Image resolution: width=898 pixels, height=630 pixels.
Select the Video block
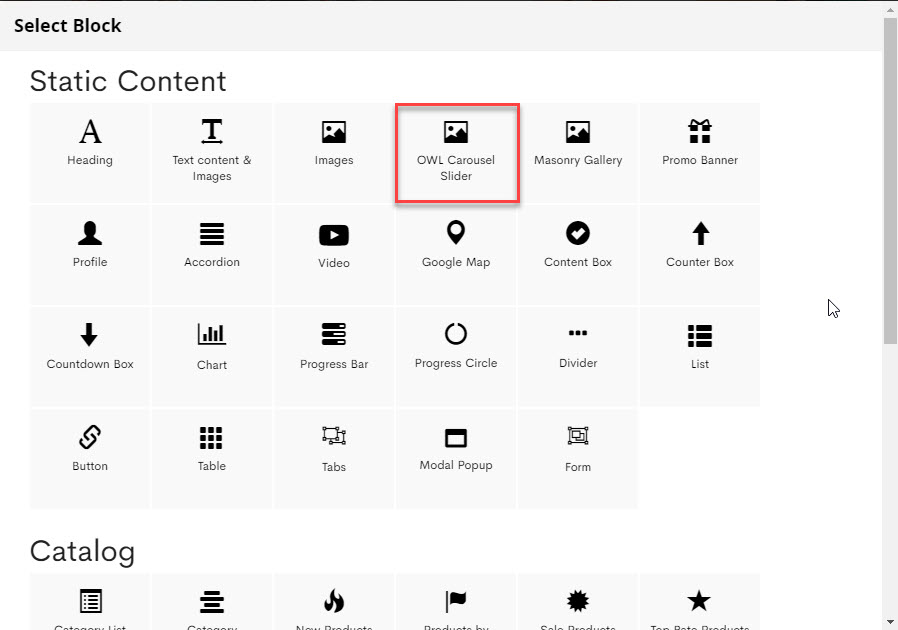[334, 255]
